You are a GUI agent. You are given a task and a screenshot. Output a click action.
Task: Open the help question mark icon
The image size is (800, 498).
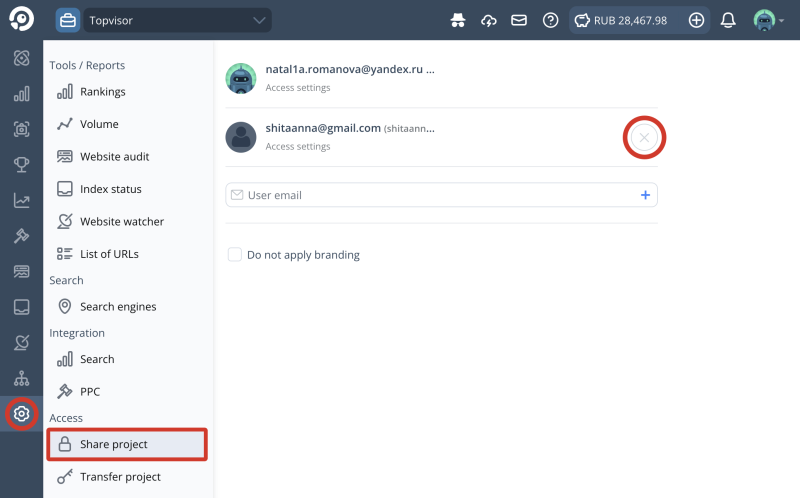pos(551,20)
